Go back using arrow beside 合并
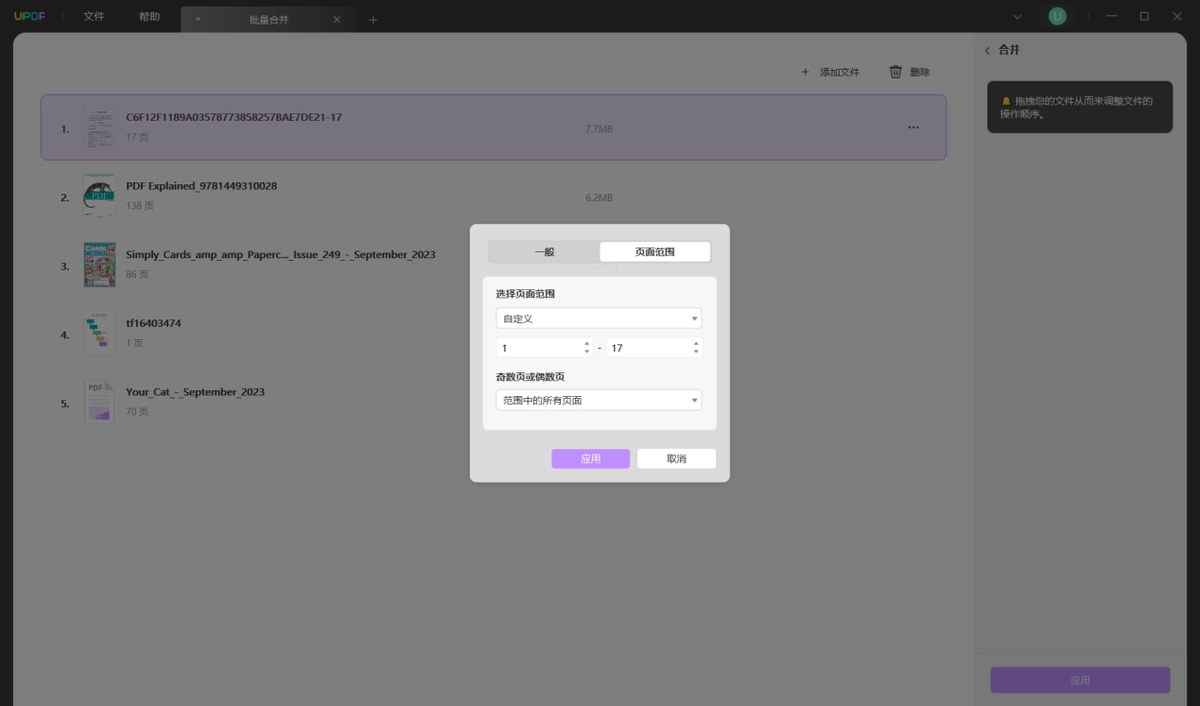This screenshot has width=1200, height=706. (x=987, y=50)
